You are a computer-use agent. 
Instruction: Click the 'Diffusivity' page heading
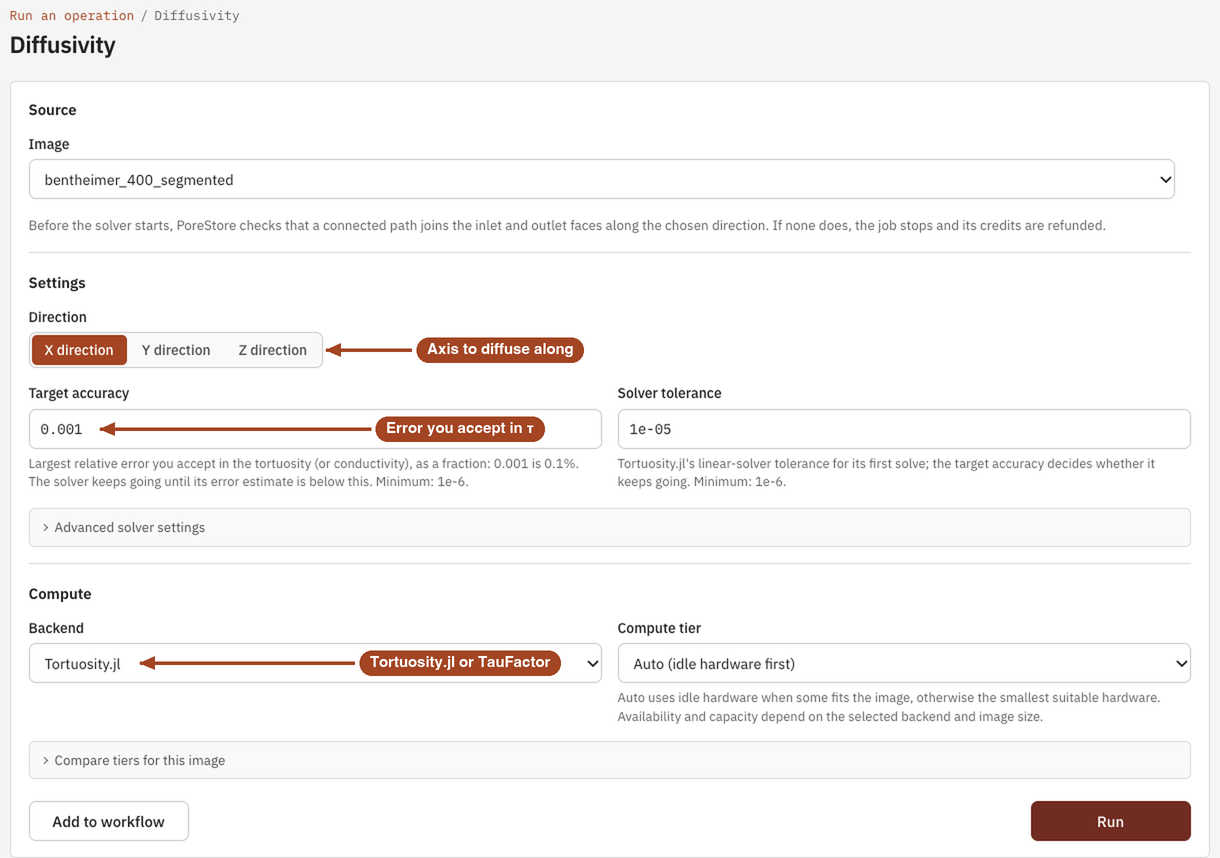coord(63,46)
